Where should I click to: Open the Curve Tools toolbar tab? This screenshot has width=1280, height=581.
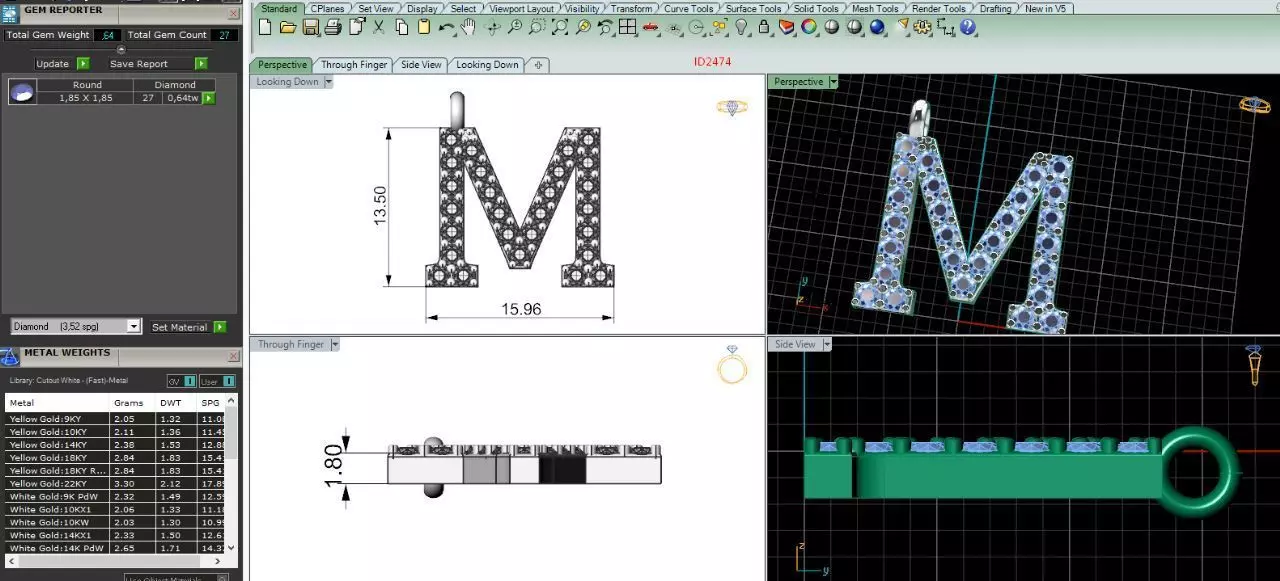(689, 9)
